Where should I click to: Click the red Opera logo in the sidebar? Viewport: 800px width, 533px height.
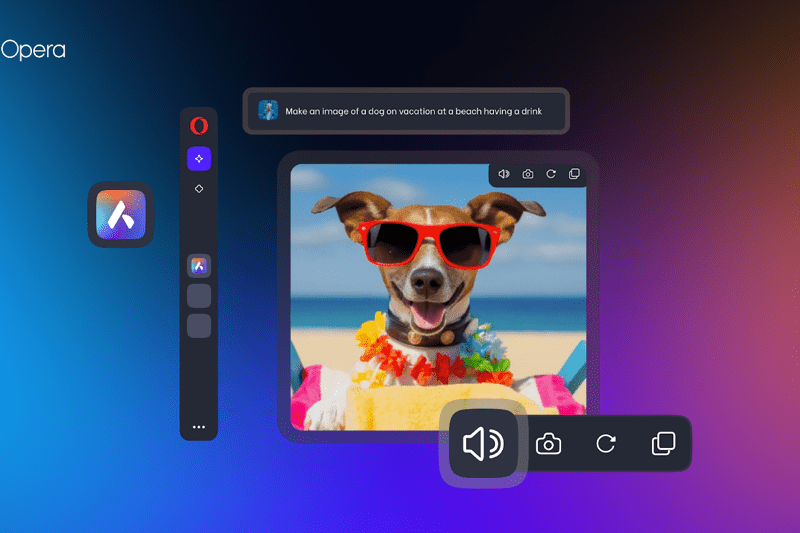click(x=199, y=126)
